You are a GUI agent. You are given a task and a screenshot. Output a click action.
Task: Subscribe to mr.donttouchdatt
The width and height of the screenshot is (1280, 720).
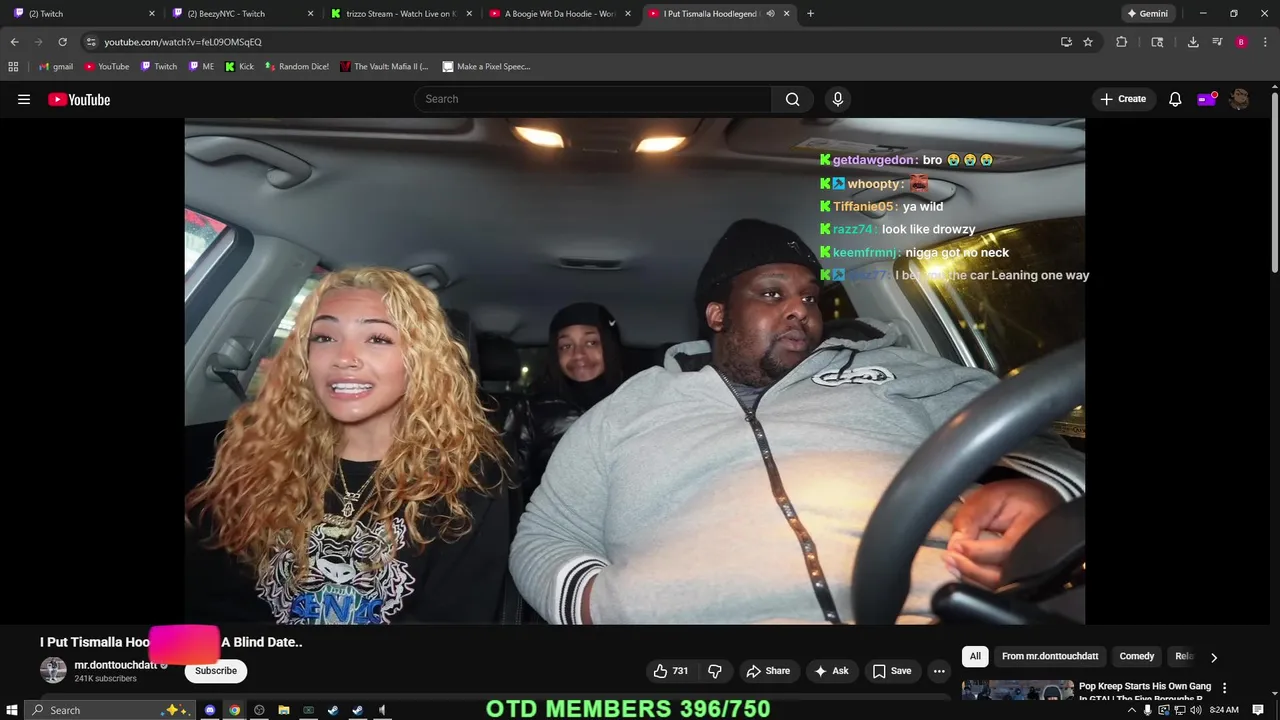click(x=216, y=671)
